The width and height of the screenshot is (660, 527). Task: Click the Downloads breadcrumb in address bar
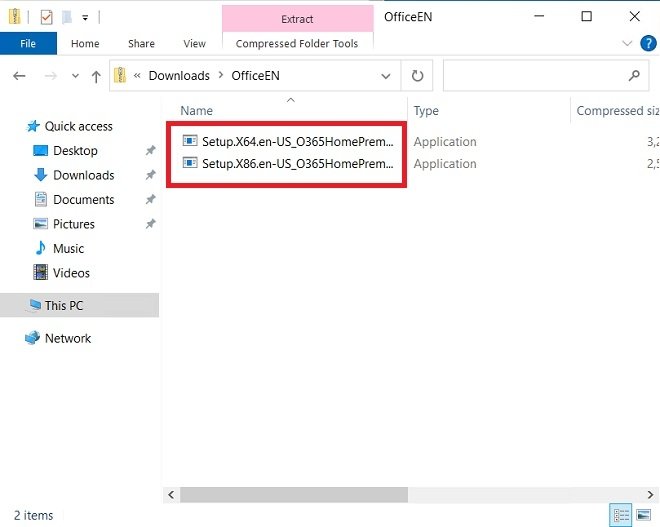tap(179, 76)
